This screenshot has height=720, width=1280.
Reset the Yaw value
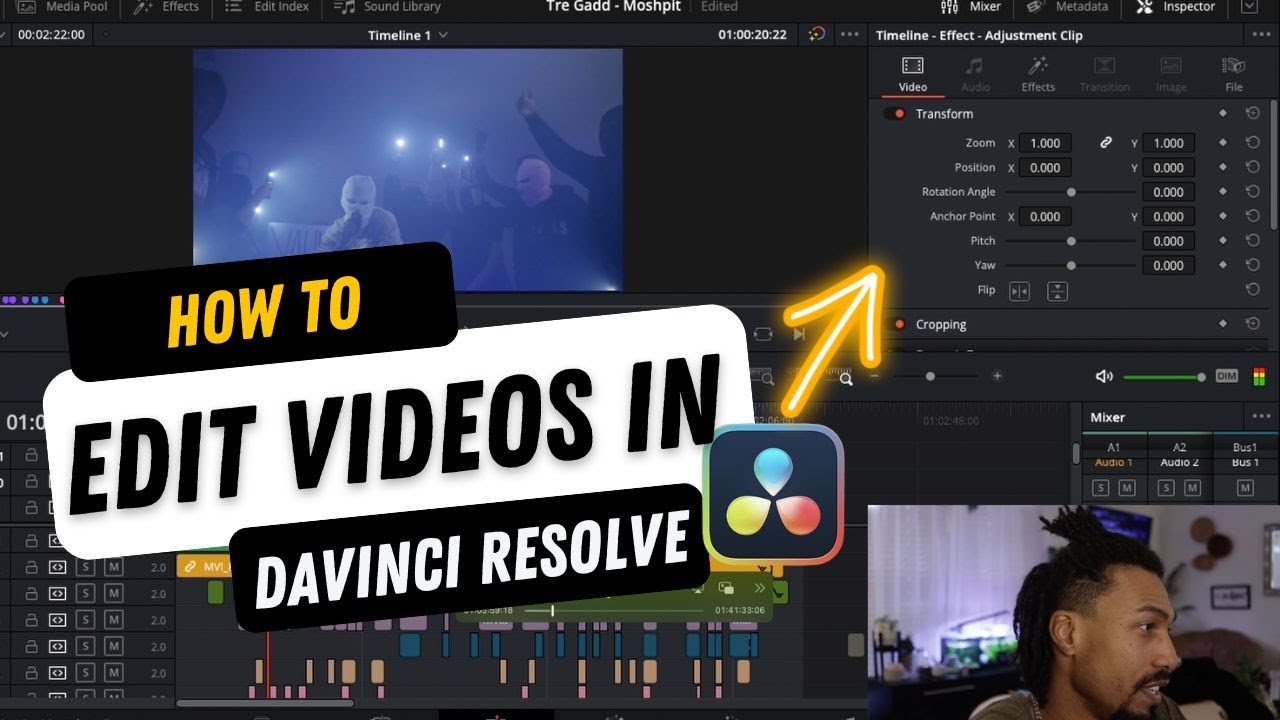pos(1252,265)
